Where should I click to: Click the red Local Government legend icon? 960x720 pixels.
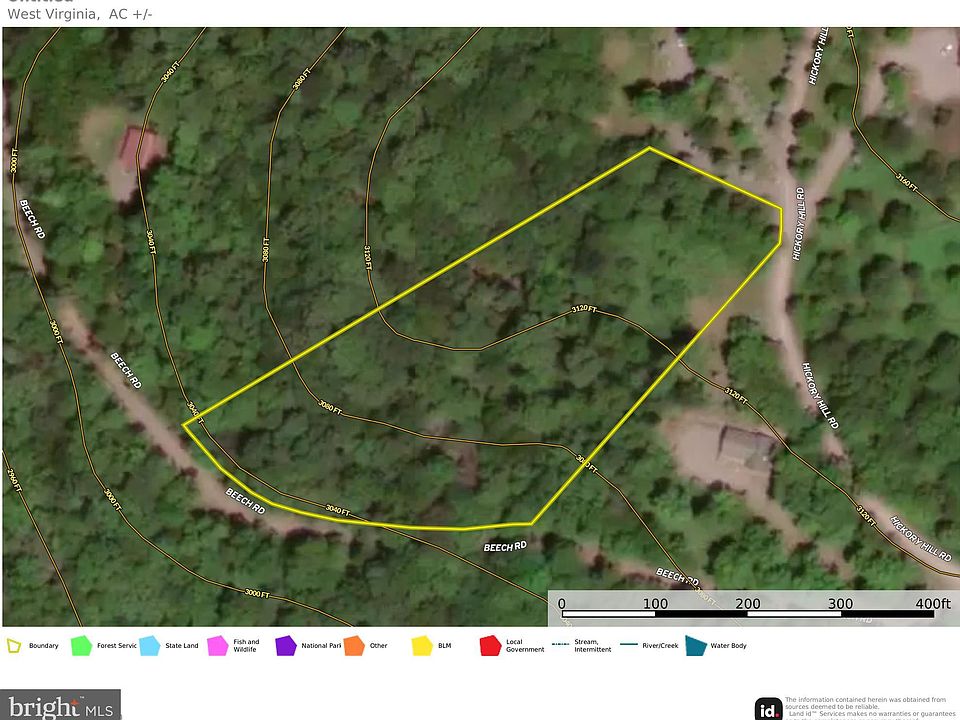pyautogui.click(x=490, y=646)
